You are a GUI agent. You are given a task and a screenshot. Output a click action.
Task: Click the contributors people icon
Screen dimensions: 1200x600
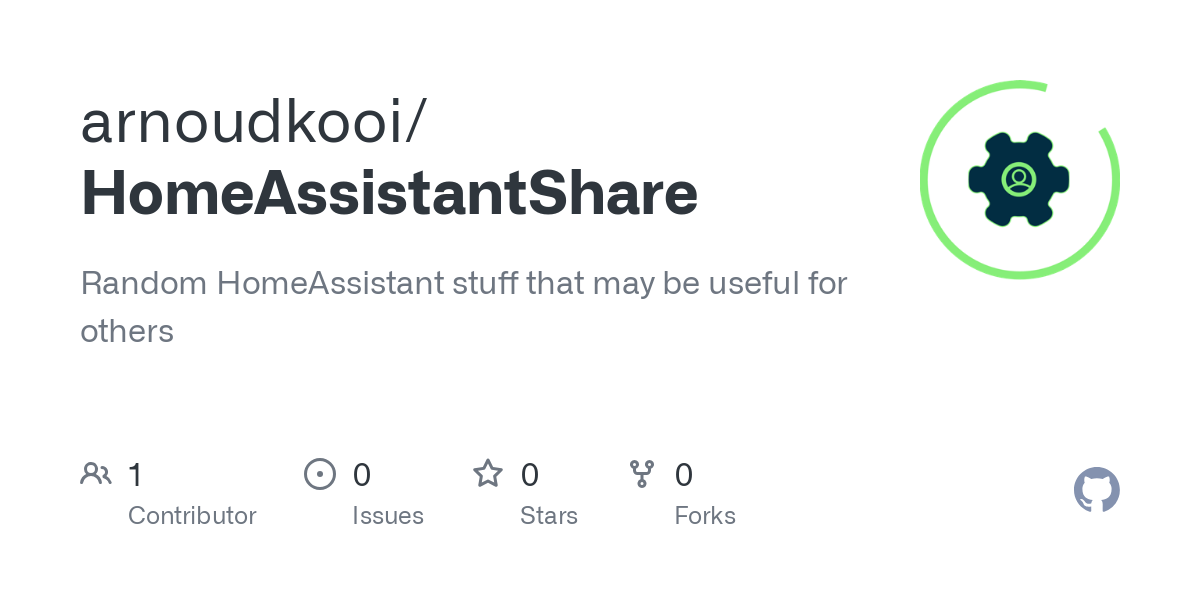(x=96, y=474)
